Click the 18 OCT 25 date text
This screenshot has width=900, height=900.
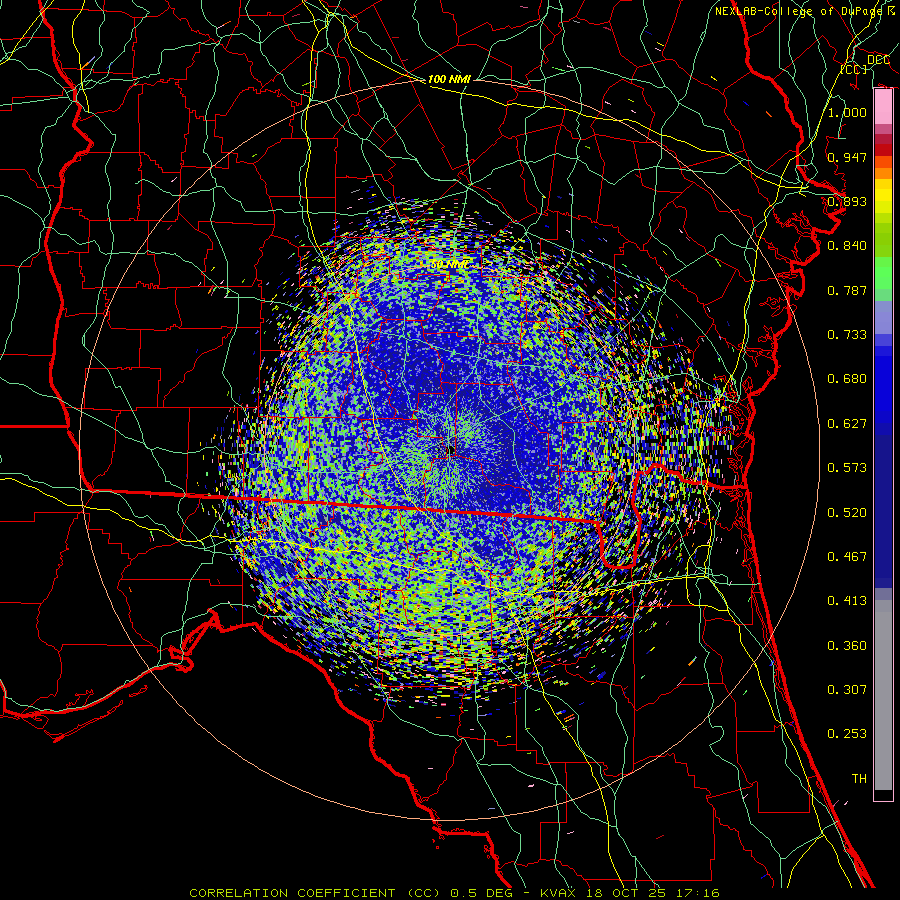628,893
